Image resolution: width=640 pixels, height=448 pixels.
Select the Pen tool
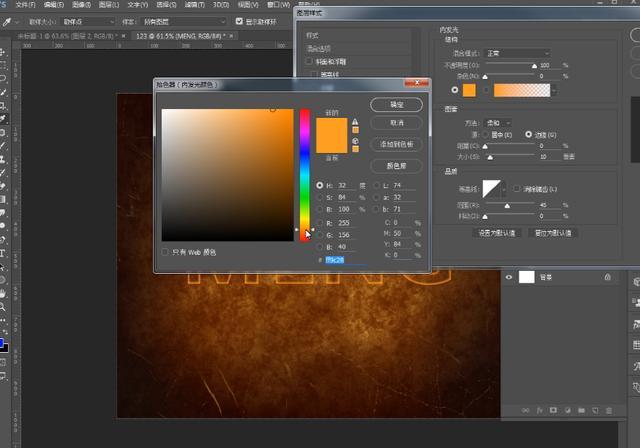tap(3, 240)
